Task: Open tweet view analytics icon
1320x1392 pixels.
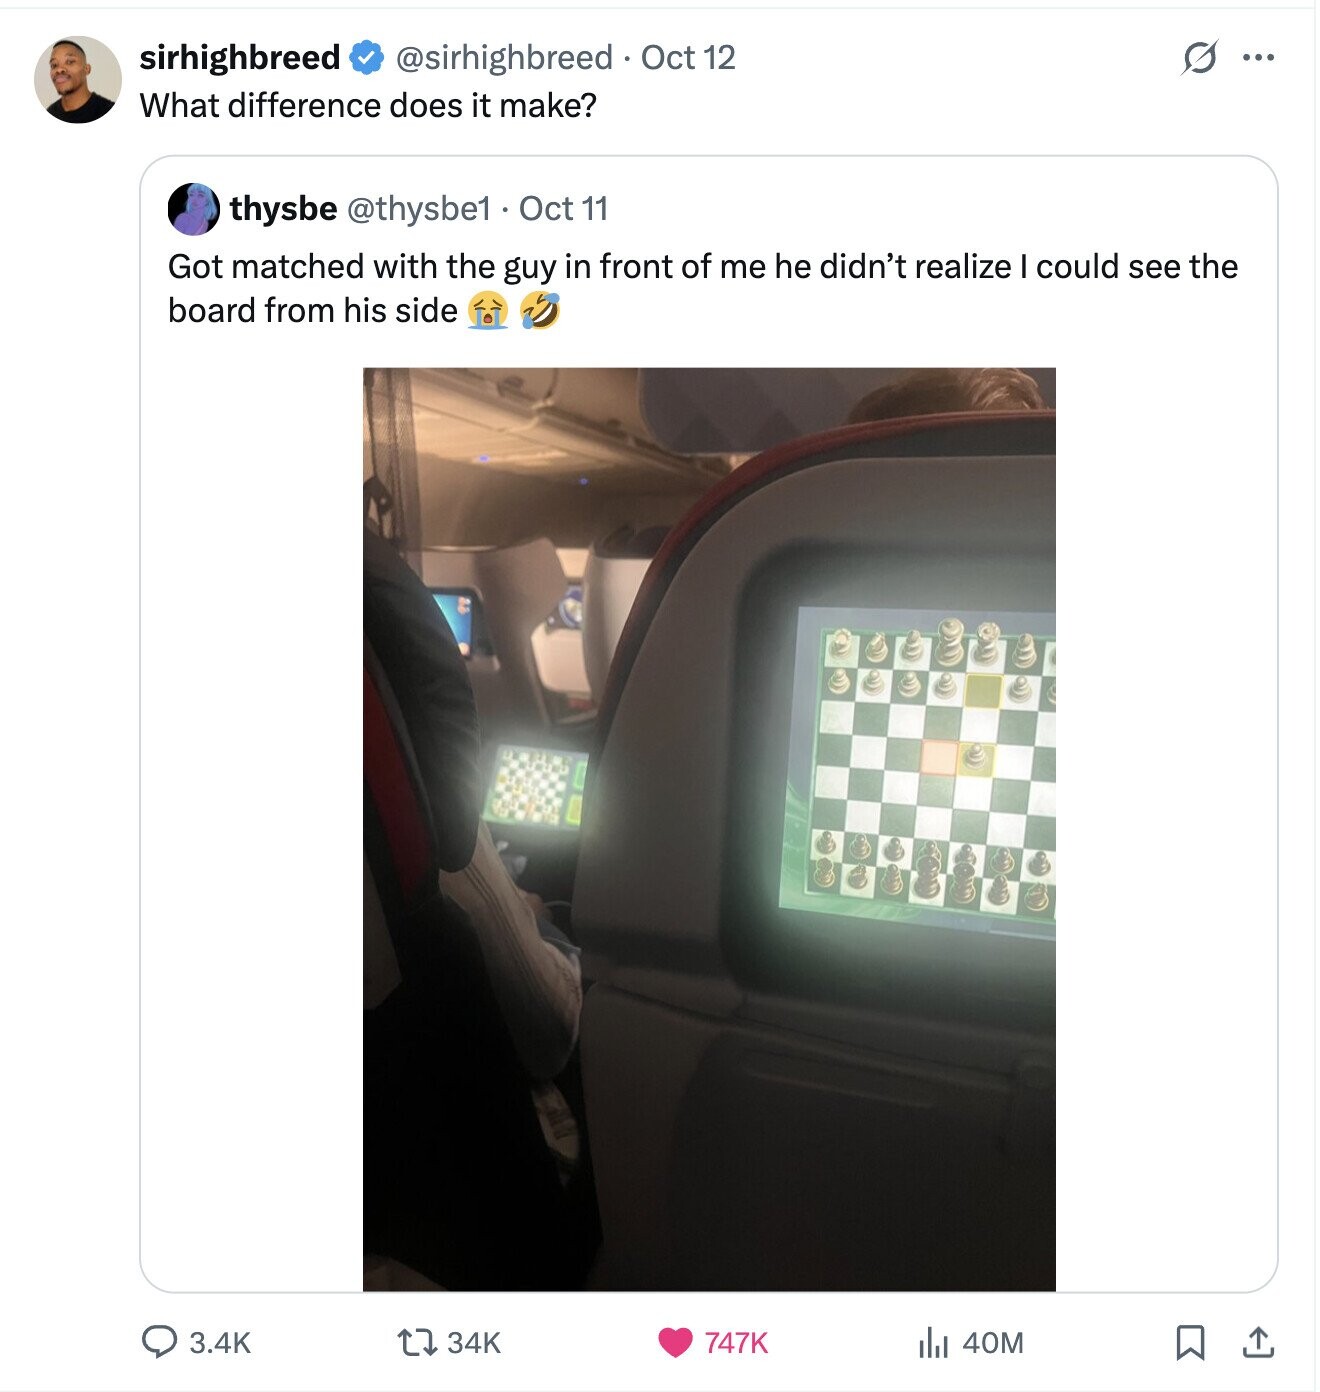Action: pos(932,1342)
